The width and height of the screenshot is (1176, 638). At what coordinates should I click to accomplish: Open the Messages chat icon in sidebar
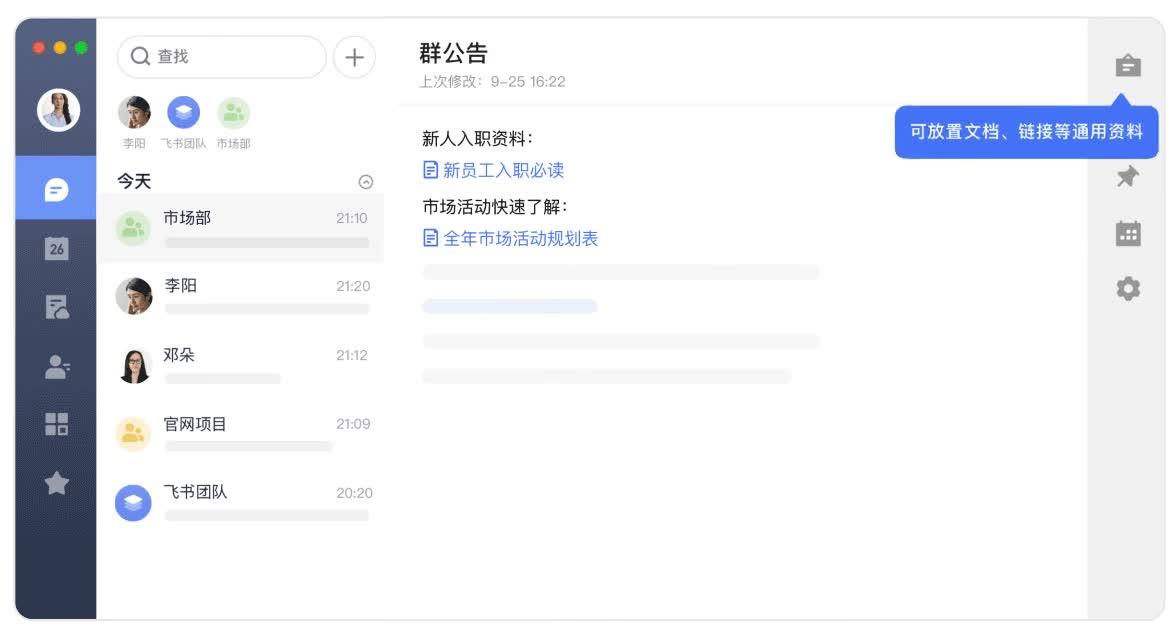pyautogui.click(x=56, y=190)
